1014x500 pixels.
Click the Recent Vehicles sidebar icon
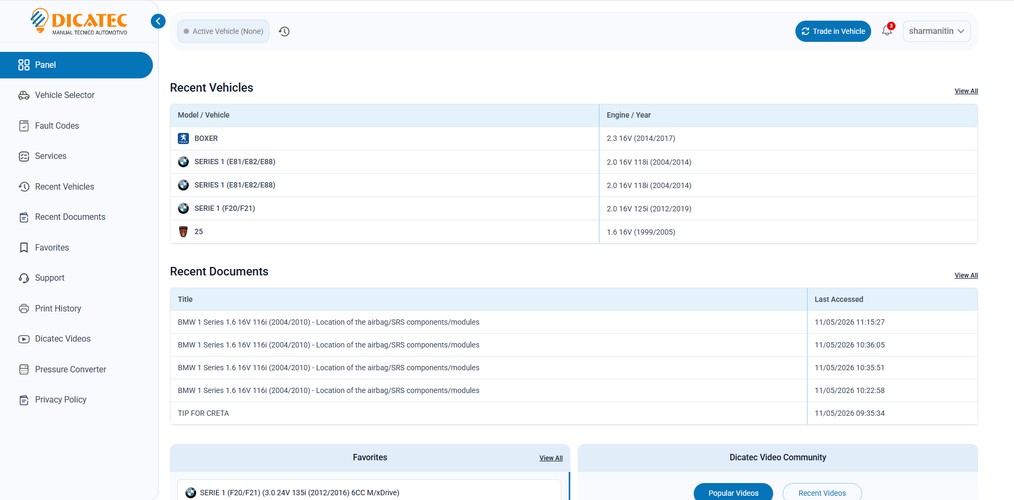24,186
